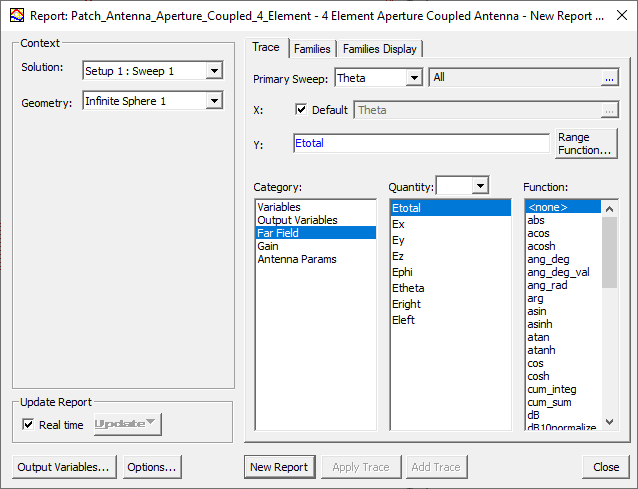Click the report window title bar icon

pyautogui.click(x=15, y=17)
